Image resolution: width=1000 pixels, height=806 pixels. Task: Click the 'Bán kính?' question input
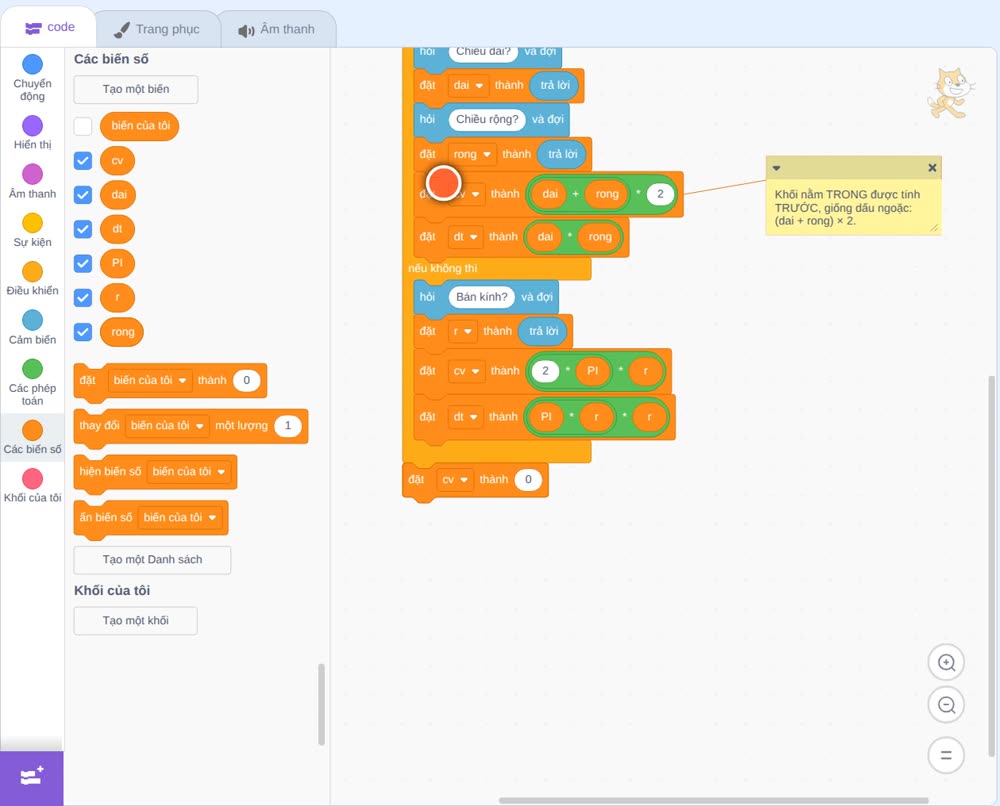pyautogui.click(x=482, y=297)
